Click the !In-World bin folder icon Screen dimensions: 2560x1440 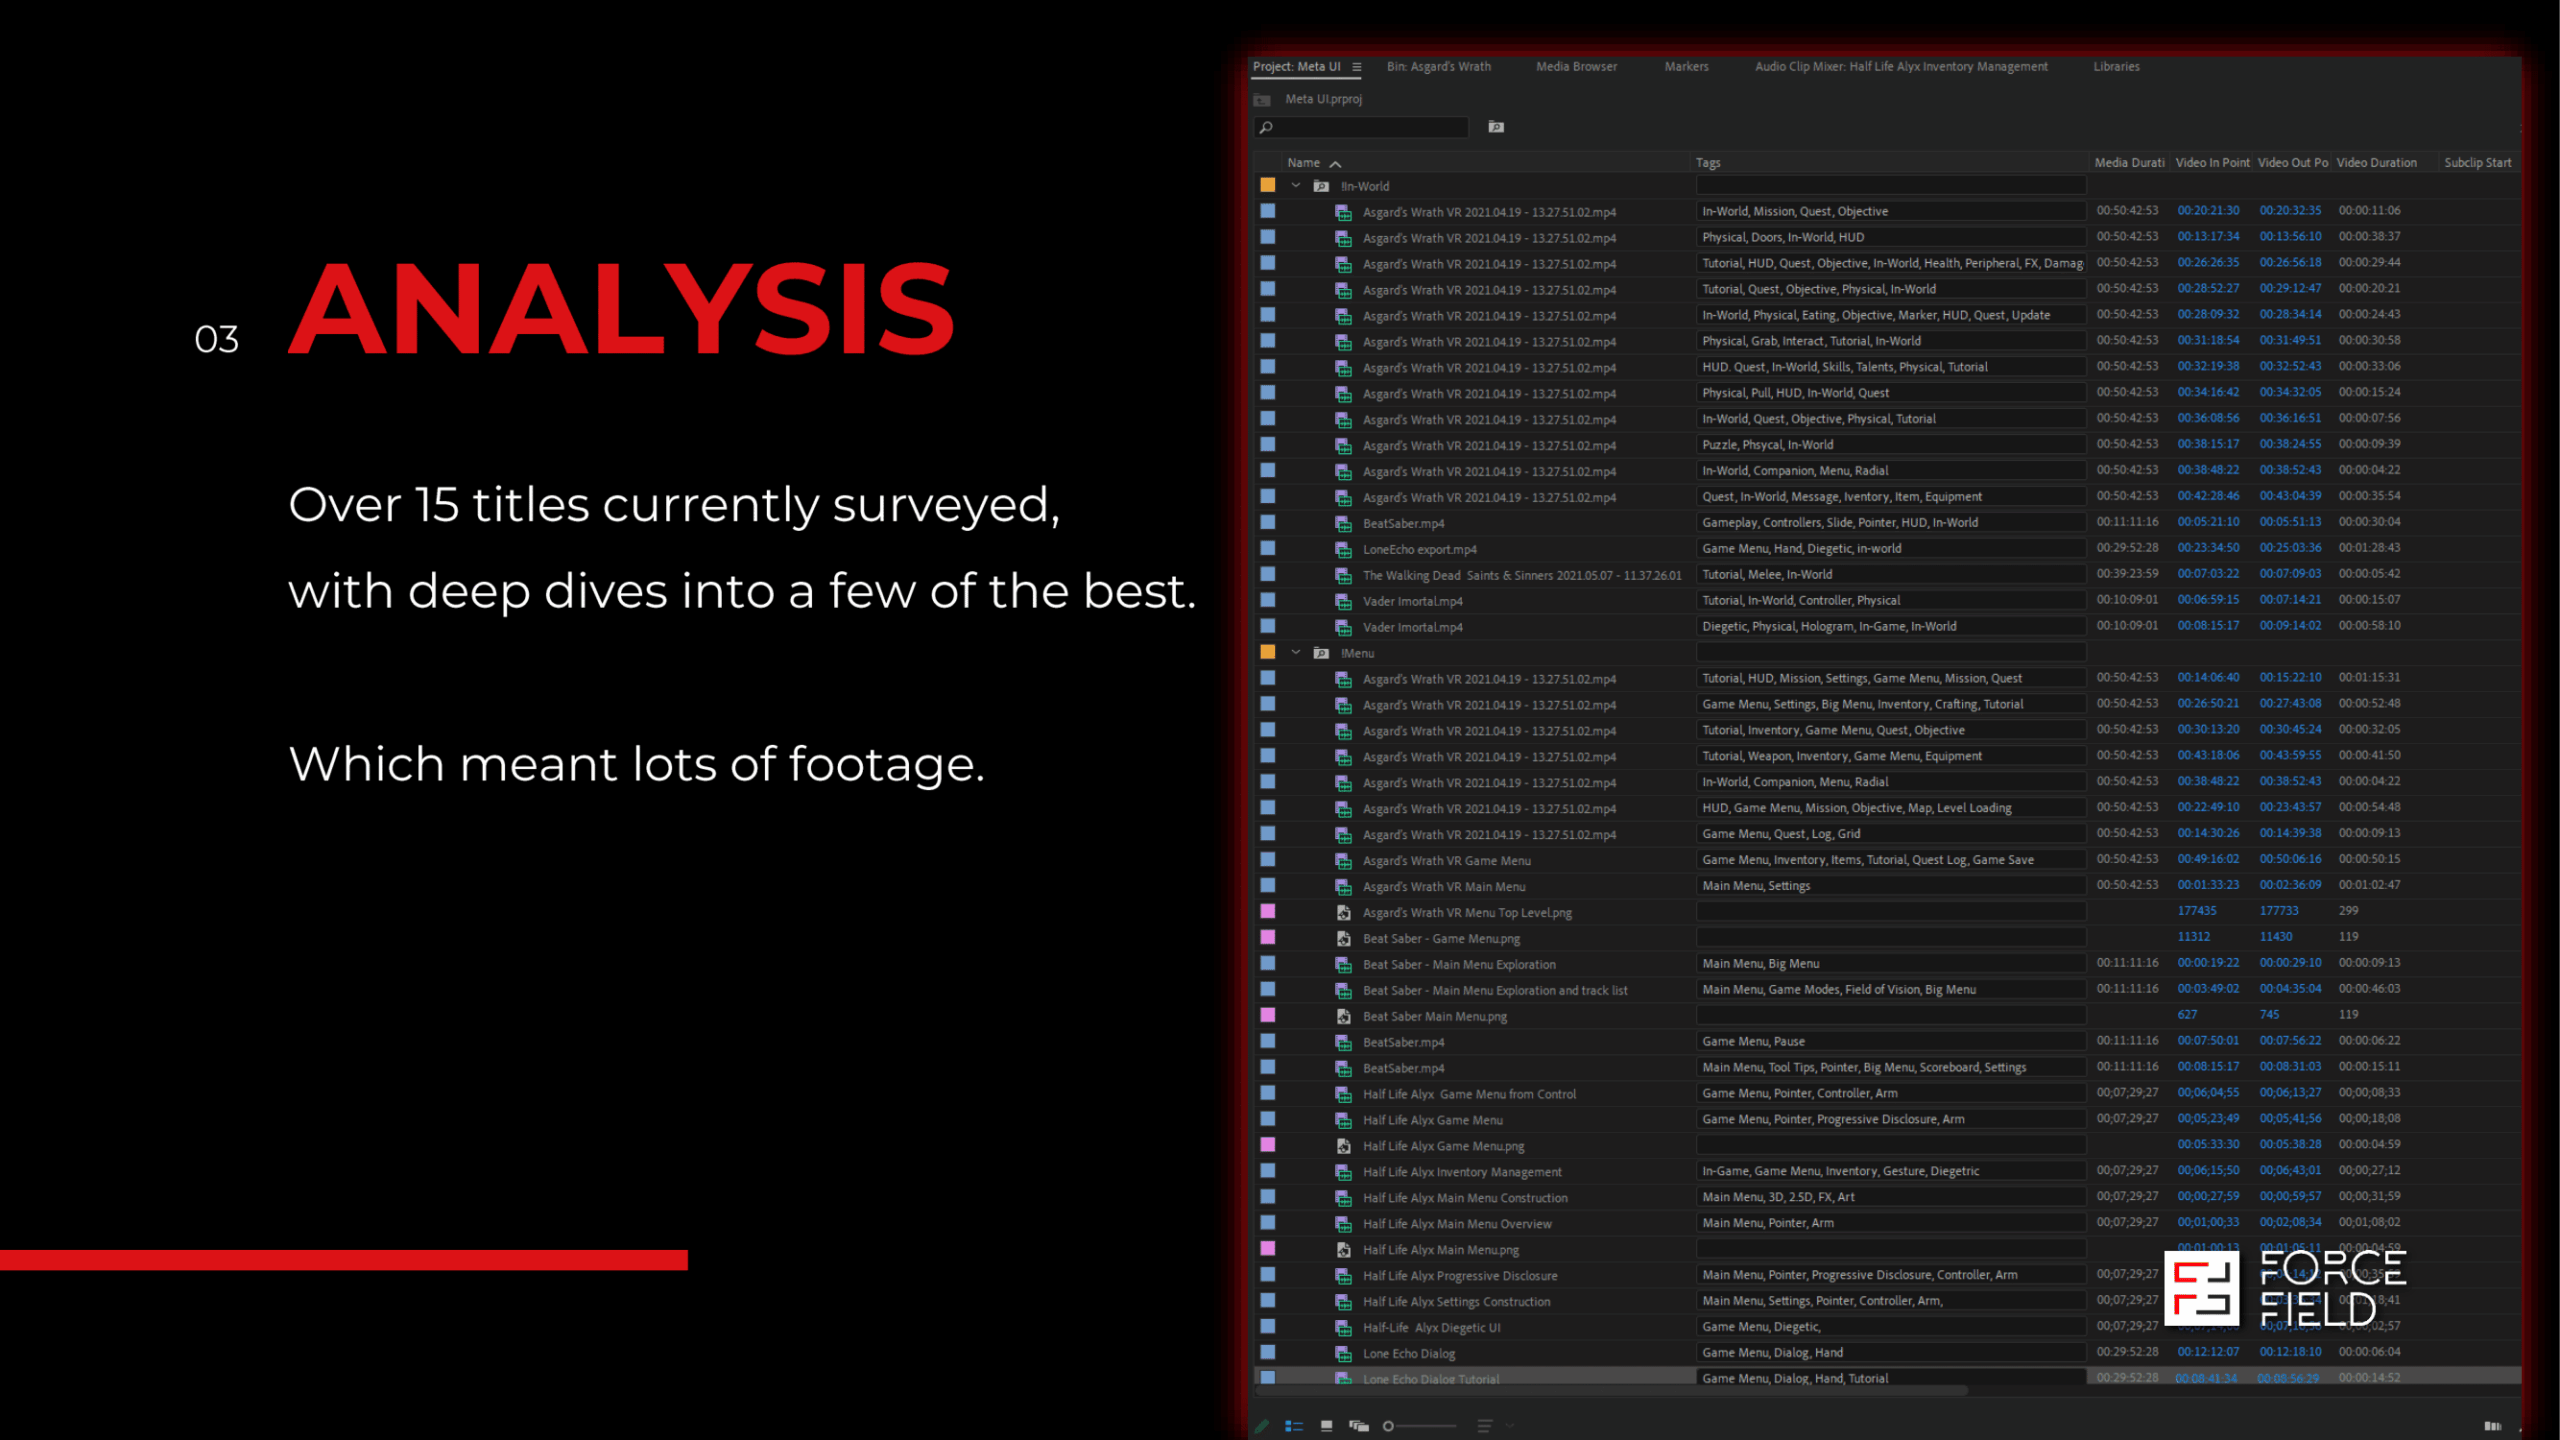[1321, 186]
